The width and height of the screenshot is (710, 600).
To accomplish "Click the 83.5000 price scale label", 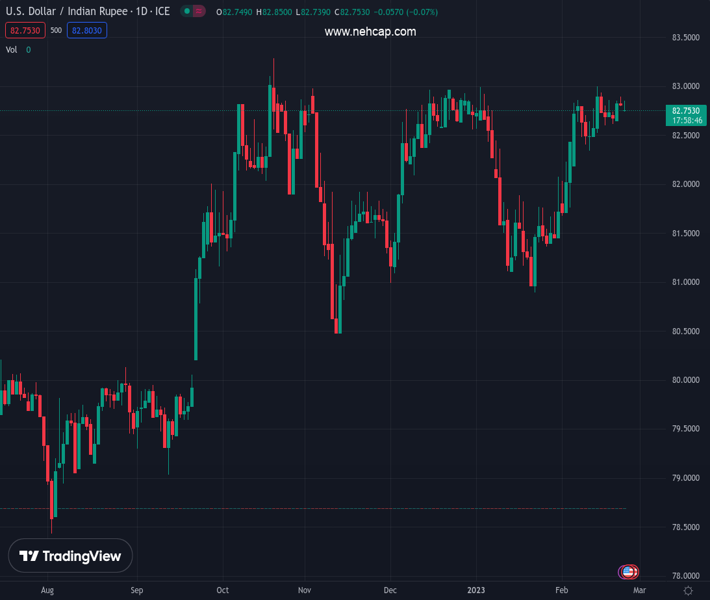I will tap(684, 38).
